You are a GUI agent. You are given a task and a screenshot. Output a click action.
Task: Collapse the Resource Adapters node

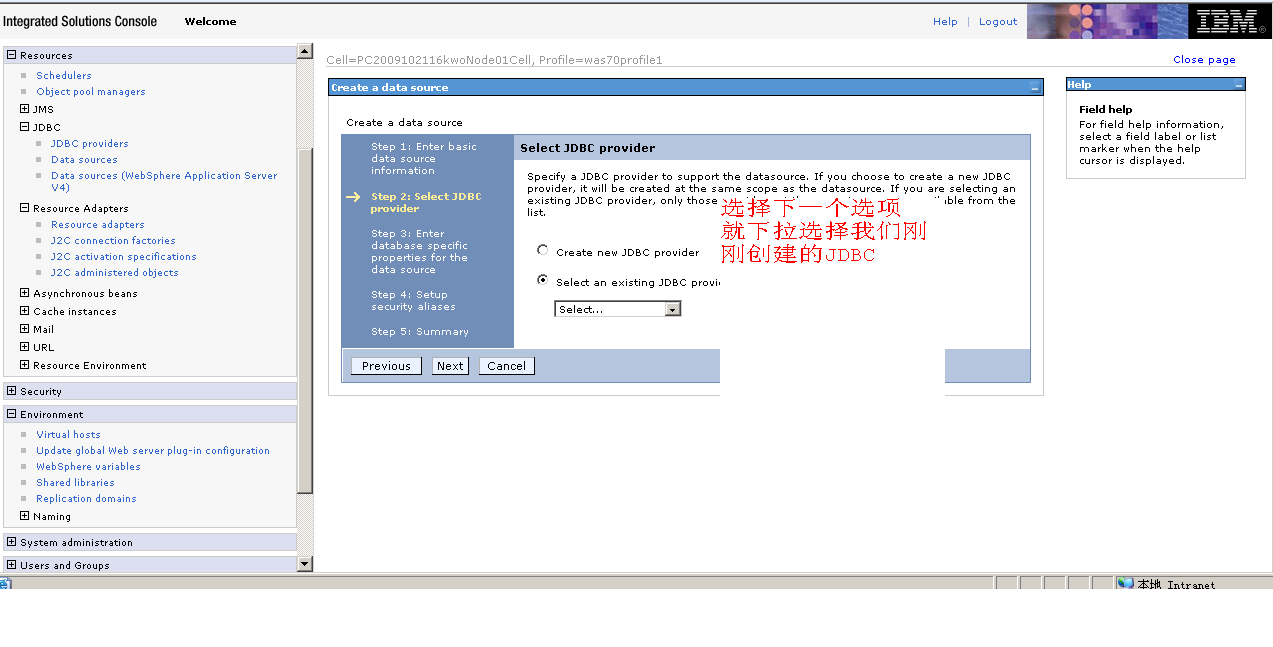point(25,208)
